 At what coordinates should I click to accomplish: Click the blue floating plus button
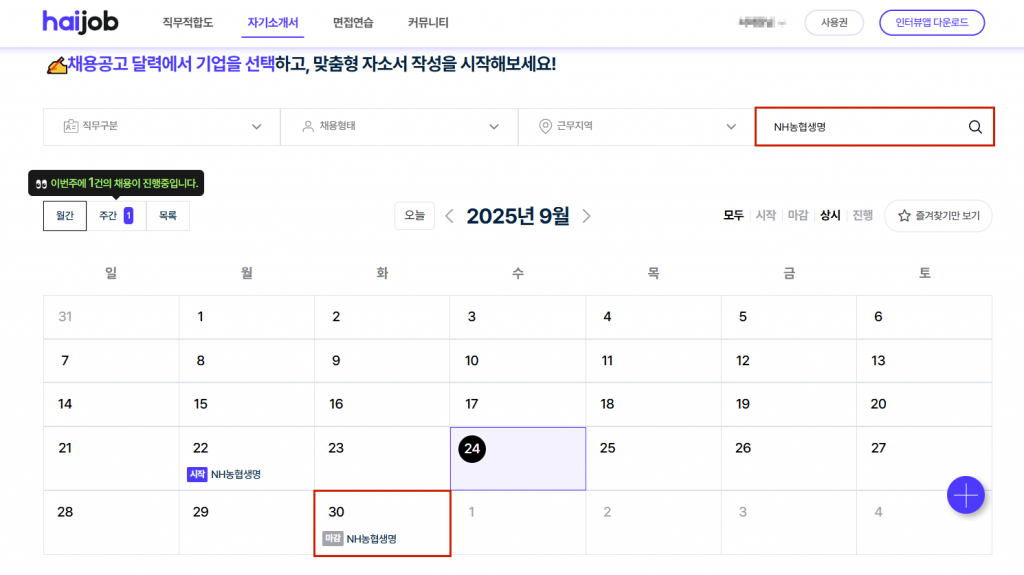point(966,494)
